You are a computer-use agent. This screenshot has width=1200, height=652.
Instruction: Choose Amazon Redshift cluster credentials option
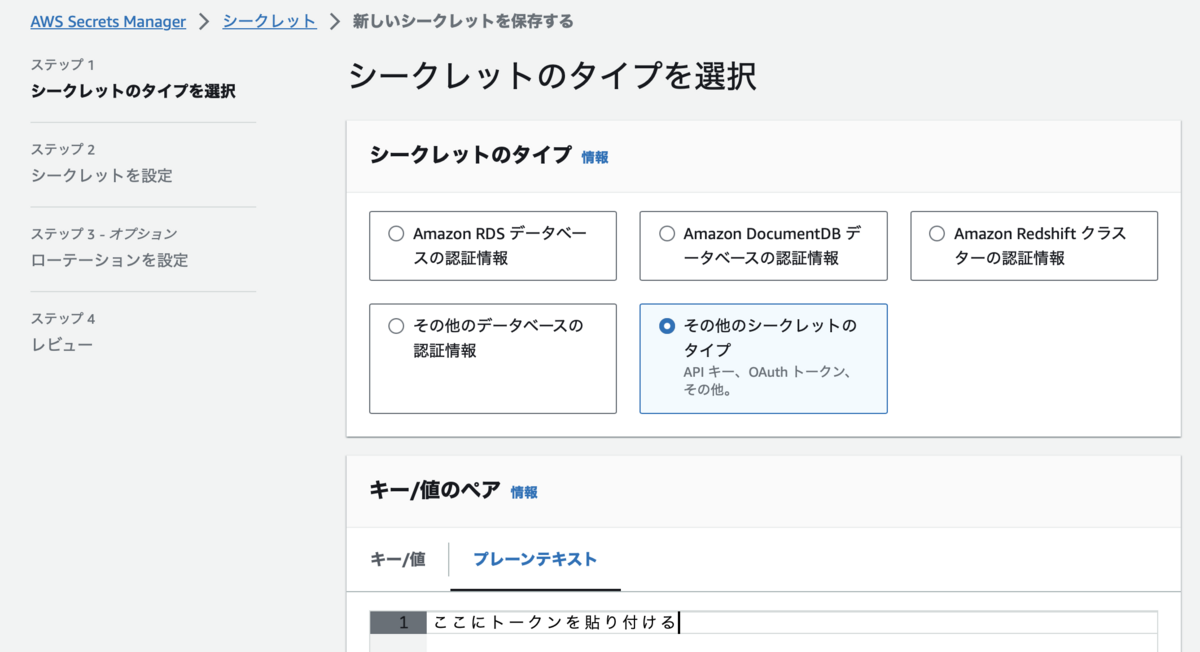tap(937, 234)
